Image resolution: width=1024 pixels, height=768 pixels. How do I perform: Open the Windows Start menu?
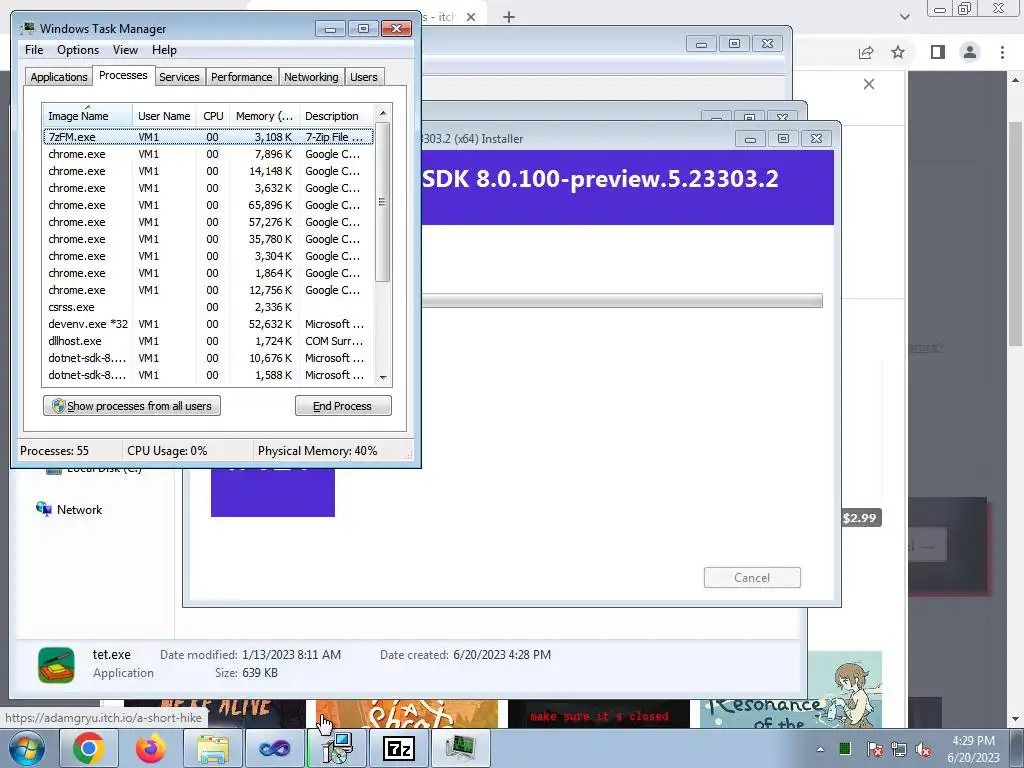click(27, 748)
